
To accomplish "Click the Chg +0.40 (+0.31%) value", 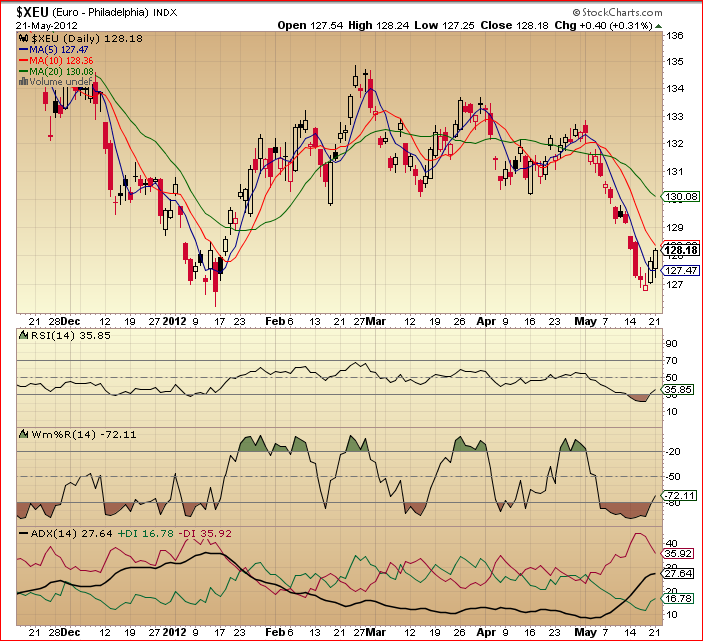I will tap(603, 26).
